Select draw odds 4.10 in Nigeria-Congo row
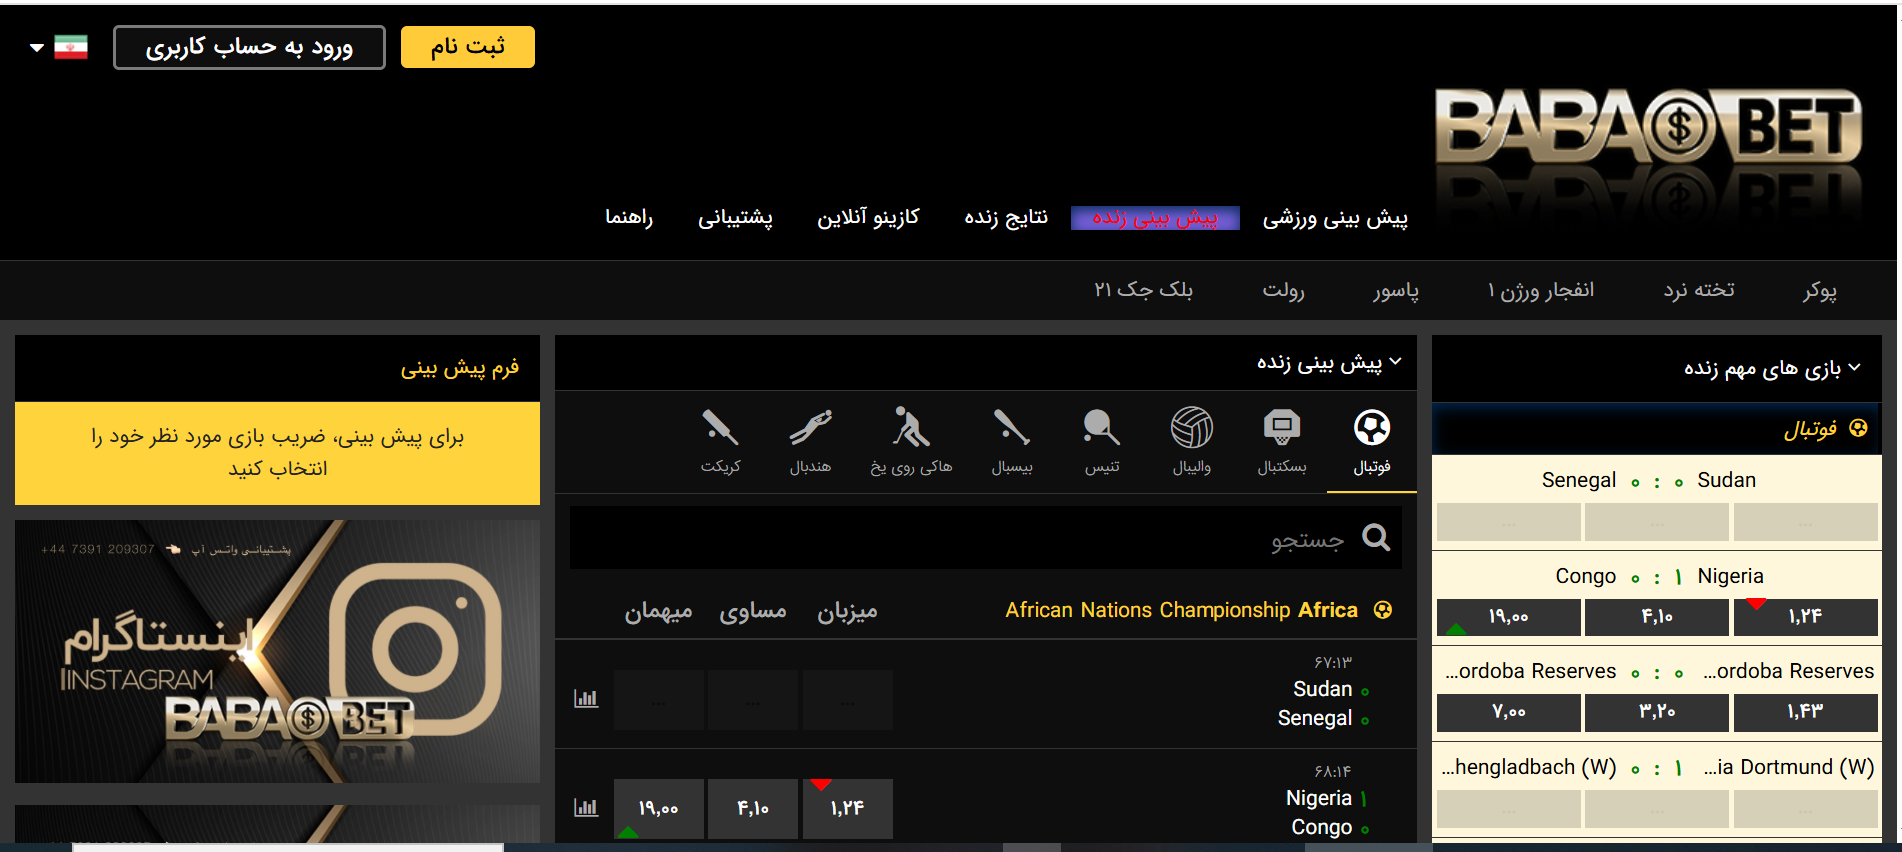Image resolution: width=1902 pixels, height=852 pixels. (x=753, y=808)
